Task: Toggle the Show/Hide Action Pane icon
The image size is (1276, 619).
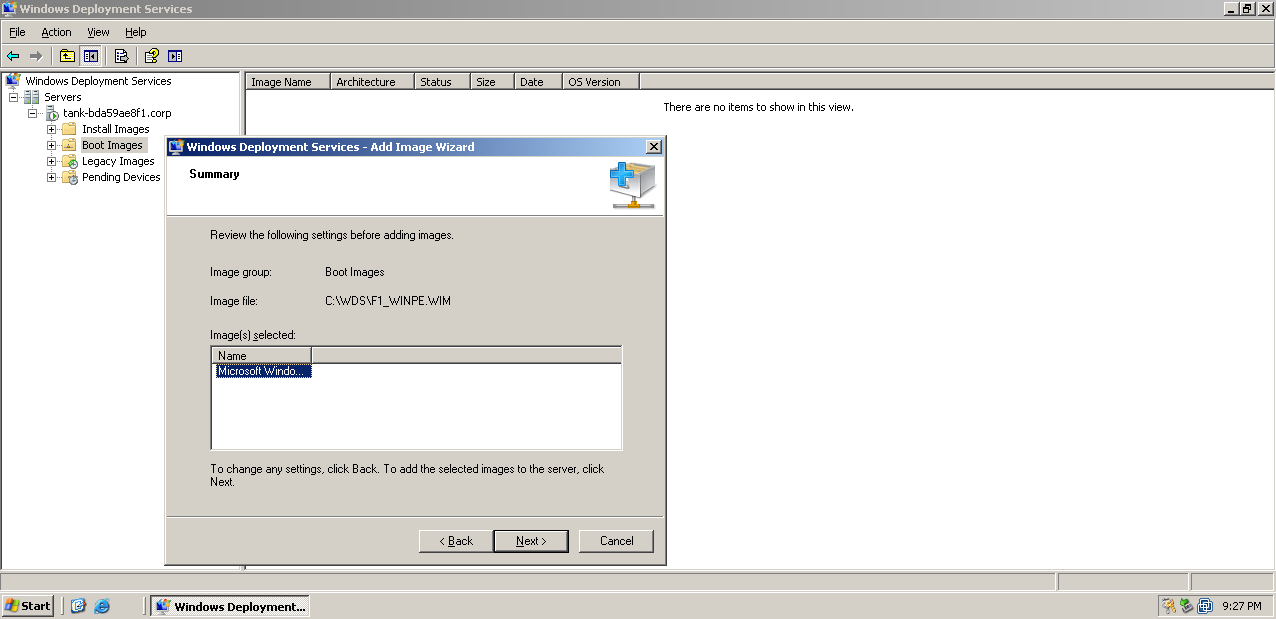Action: click(x=175, y=56)
